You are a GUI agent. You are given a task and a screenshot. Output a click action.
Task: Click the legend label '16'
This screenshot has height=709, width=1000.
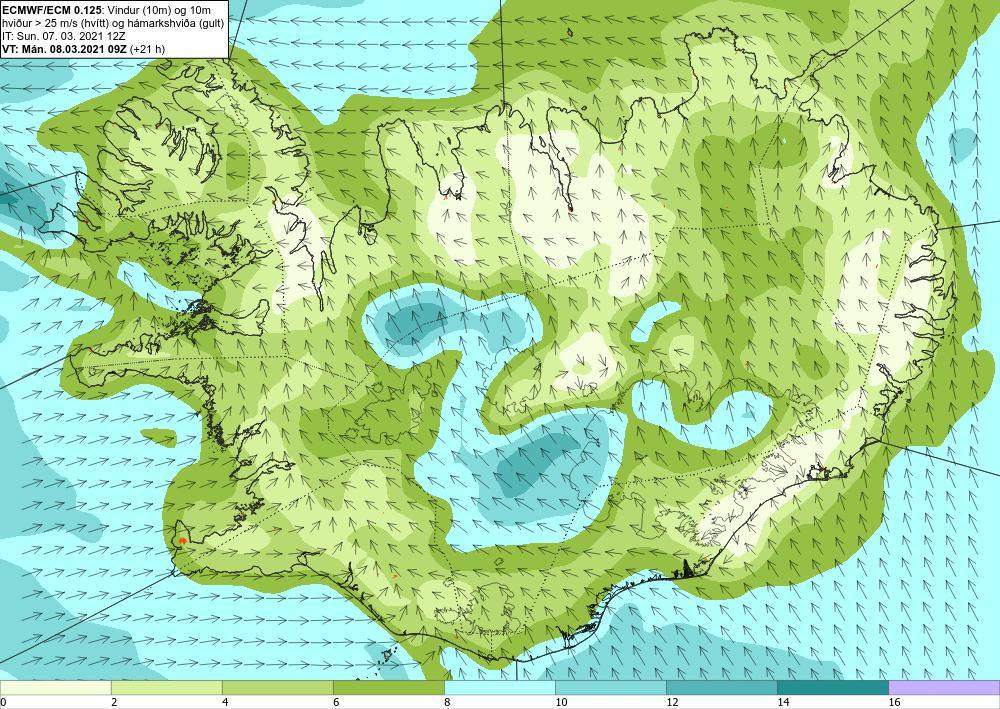pyautogui.click(x=894, y=703)
